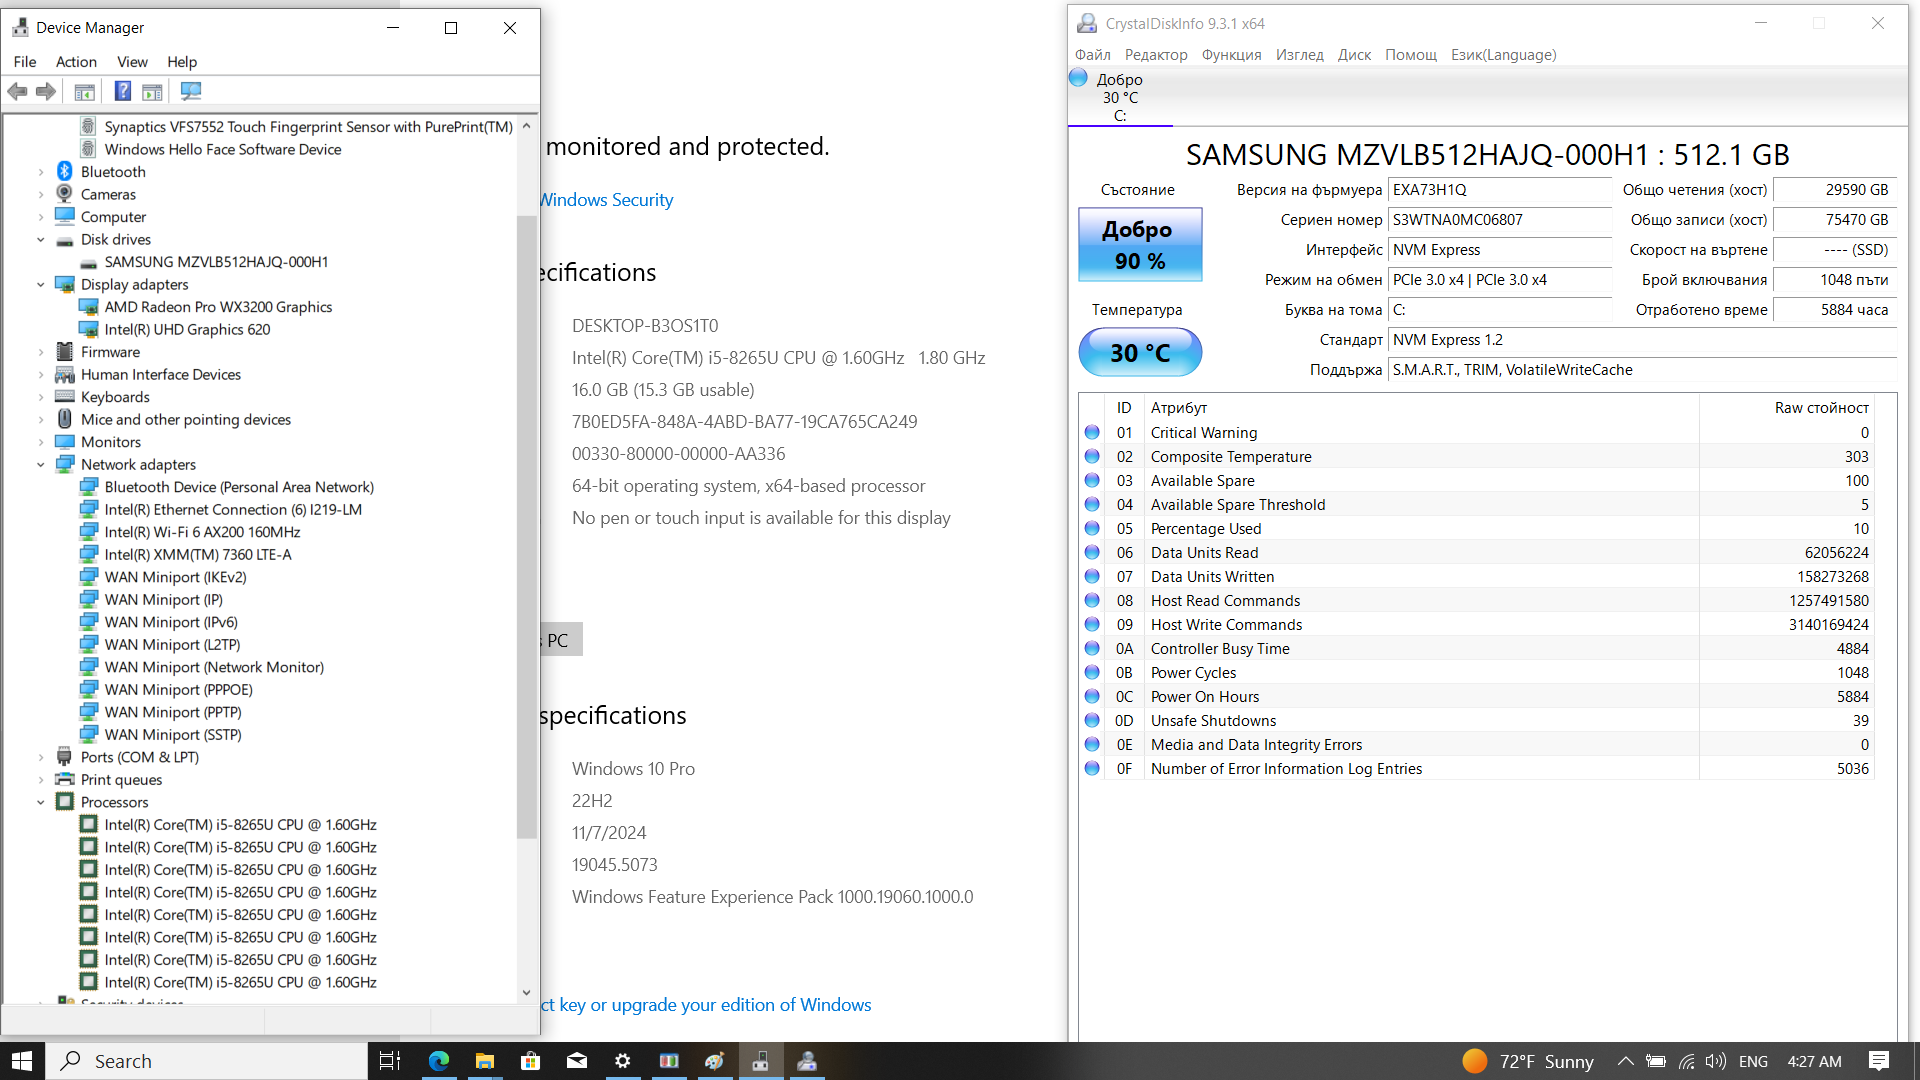Open the Функция menu in CrystalDiskInfo

1231,54
